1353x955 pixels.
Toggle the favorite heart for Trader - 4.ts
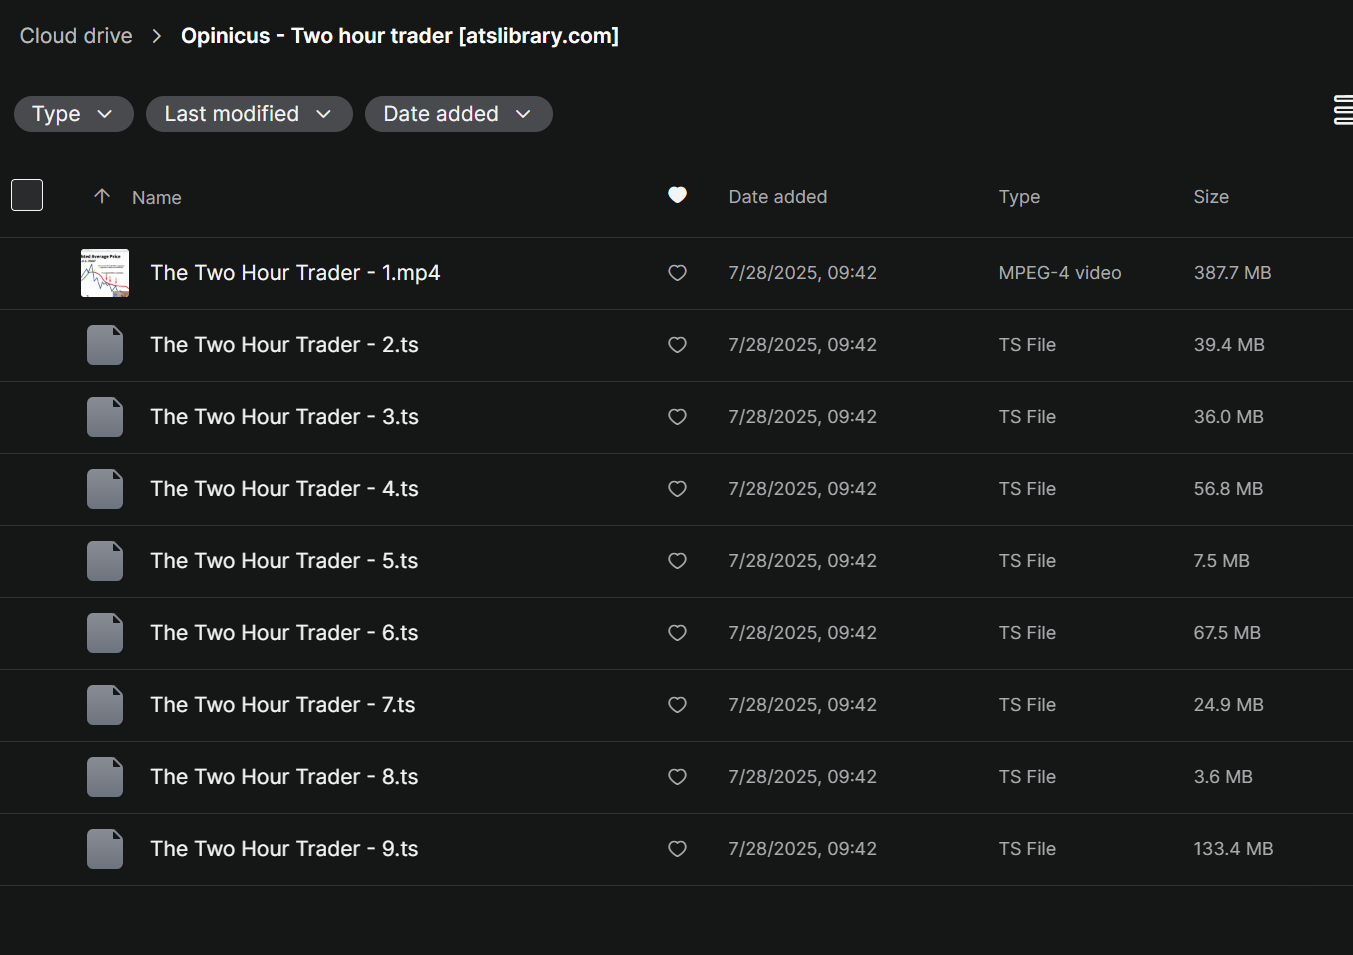[677, 489]
